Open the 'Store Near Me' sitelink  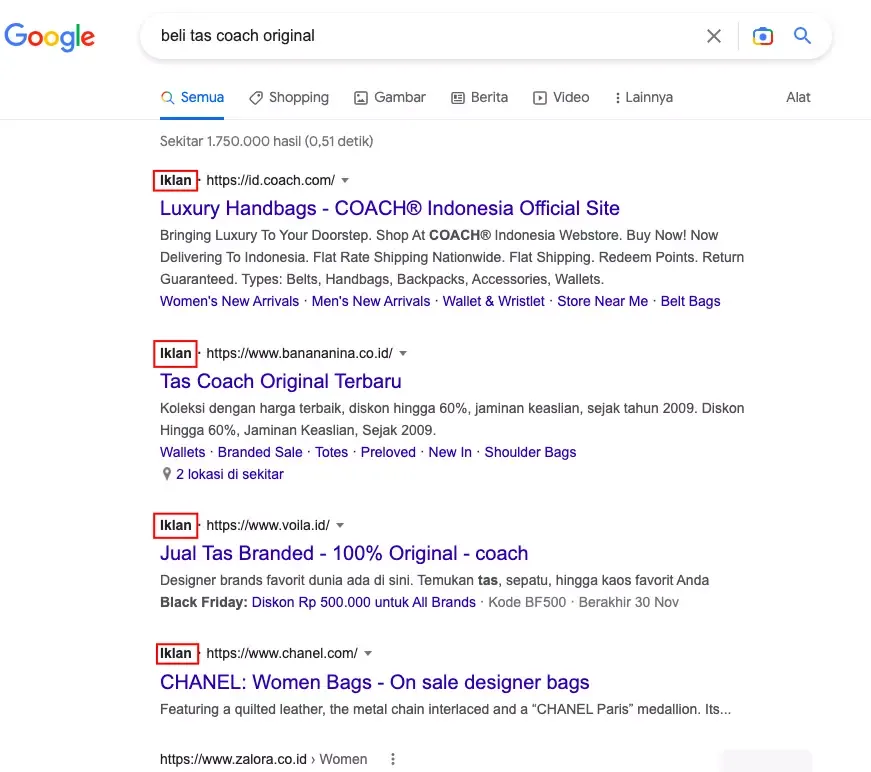pos(602,301)
